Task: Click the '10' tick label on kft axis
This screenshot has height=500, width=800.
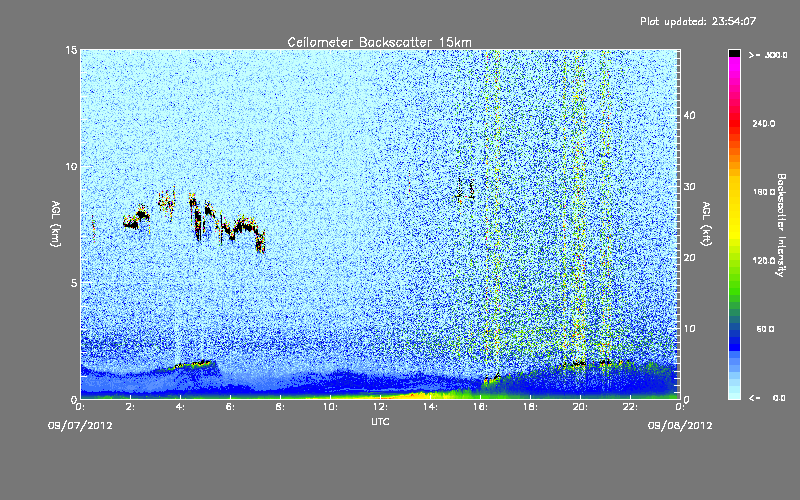Action: click(x=689, y=328)
